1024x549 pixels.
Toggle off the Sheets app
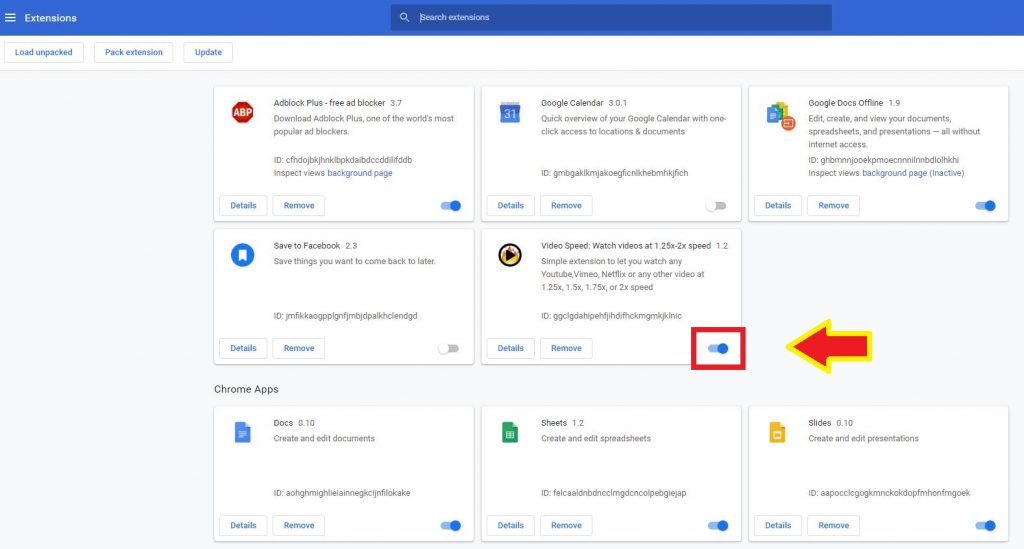(718, 525)
